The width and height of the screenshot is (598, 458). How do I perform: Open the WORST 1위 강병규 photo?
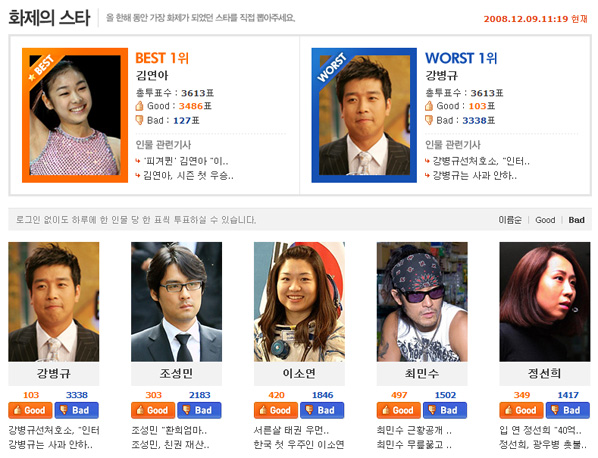point(364,115)
